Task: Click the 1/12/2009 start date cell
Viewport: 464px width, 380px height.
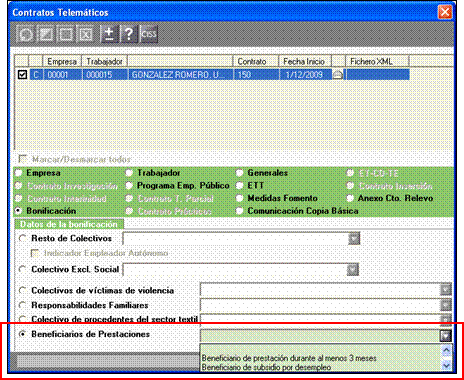Action: pyautogui.click(x=305, y=75)
